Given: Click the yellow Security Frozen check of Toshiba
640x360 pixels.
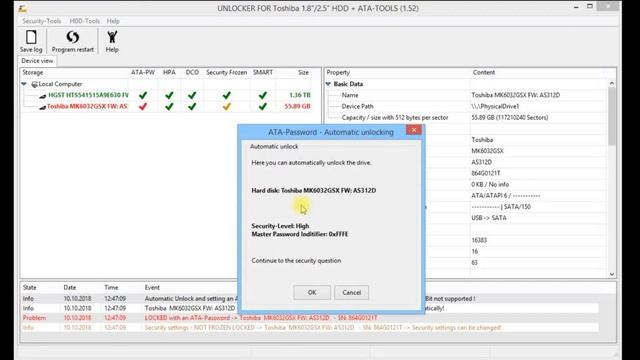Looking at the screenshot, I should tap(227, 107).
